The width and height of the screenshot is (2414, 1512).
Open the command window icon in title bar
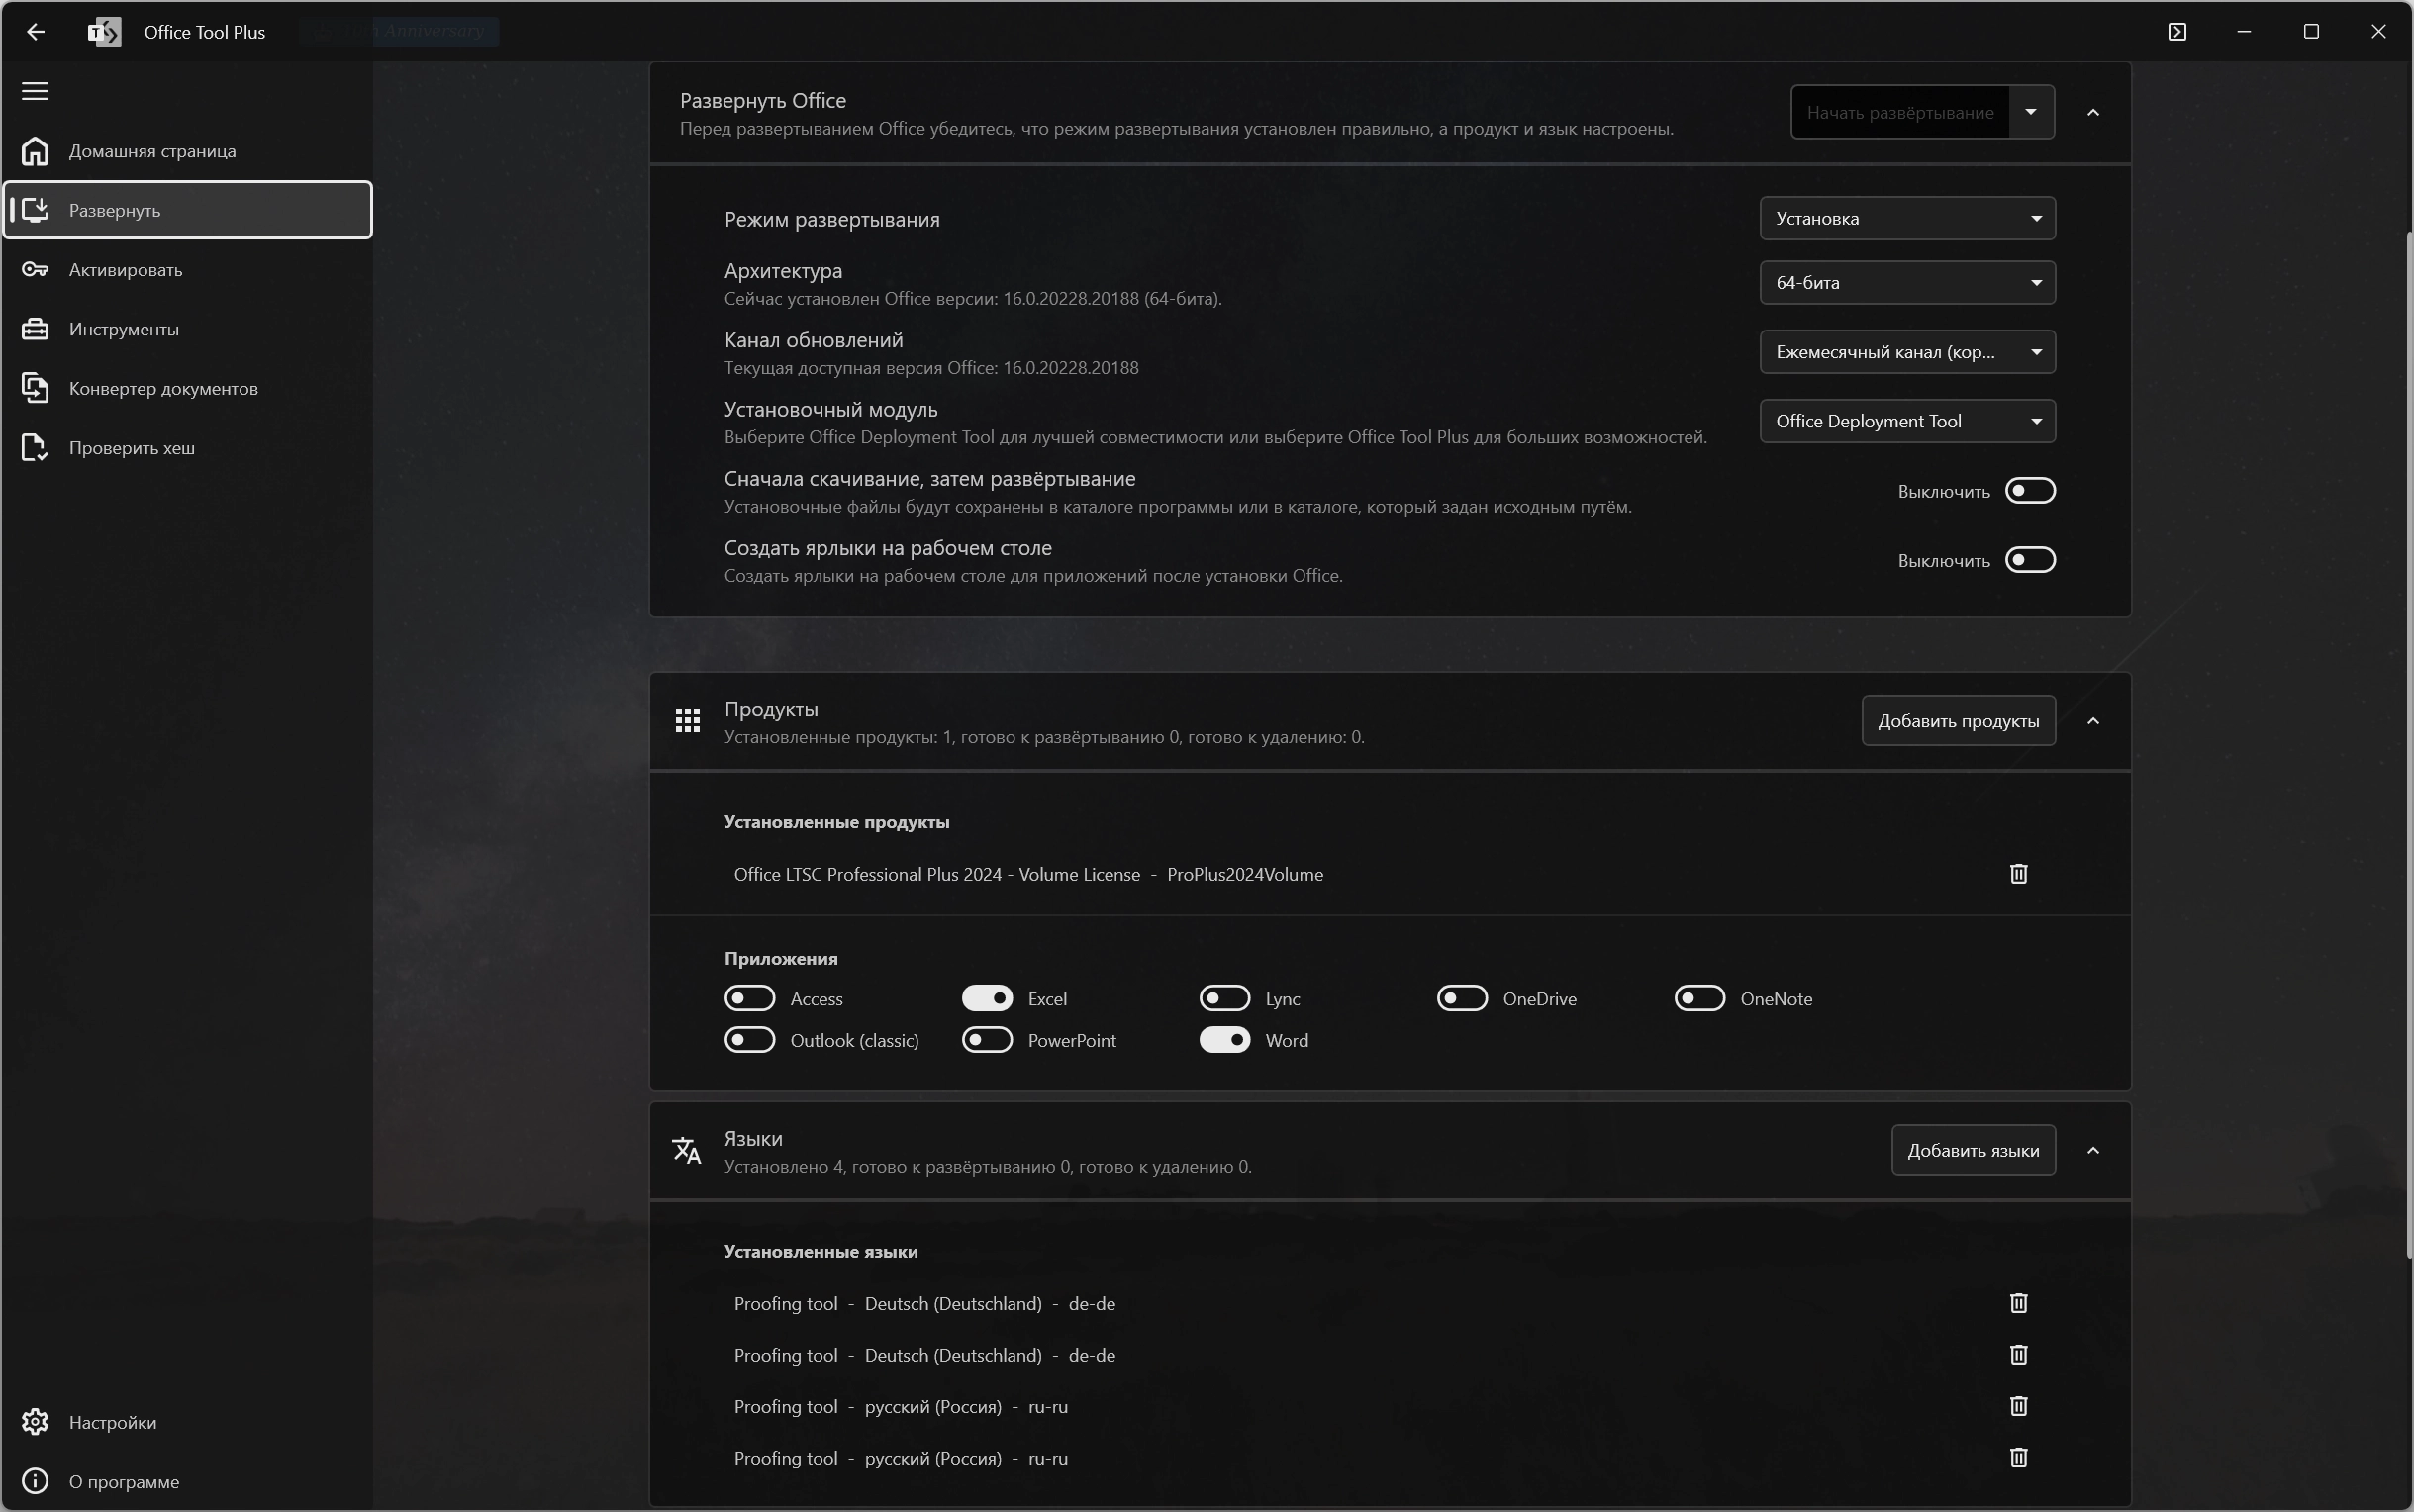[x=2177, y=32]
